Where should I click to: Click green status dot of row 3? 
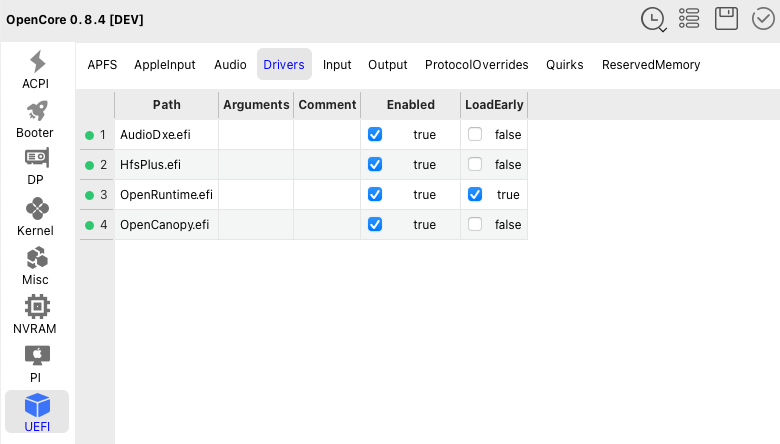(90, 195)
